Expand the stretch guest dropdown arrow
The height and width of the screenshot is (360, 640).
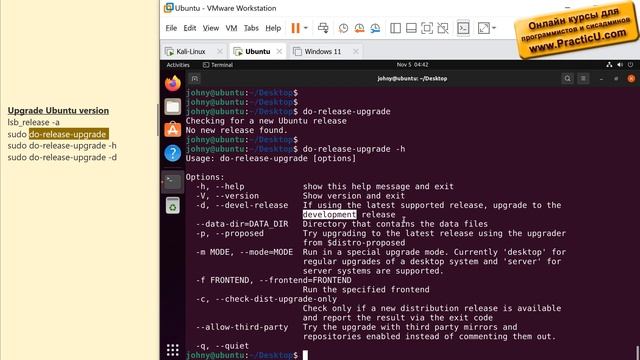pyautogui.click(x=494, y=28)
